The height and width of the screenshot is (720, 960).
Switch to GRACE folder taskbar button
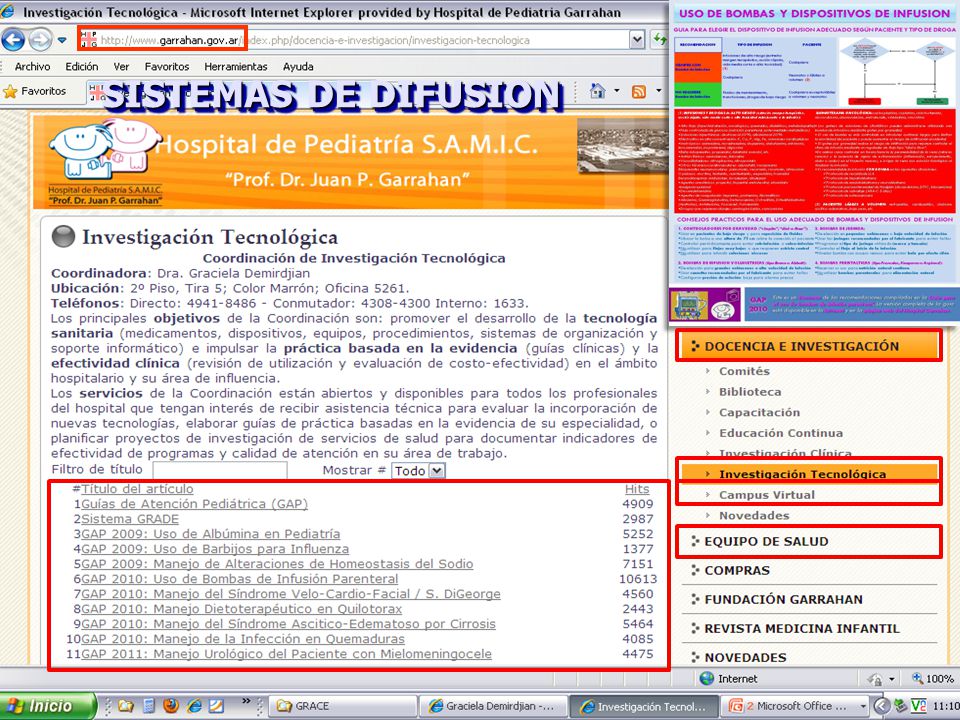coord(342,706)
